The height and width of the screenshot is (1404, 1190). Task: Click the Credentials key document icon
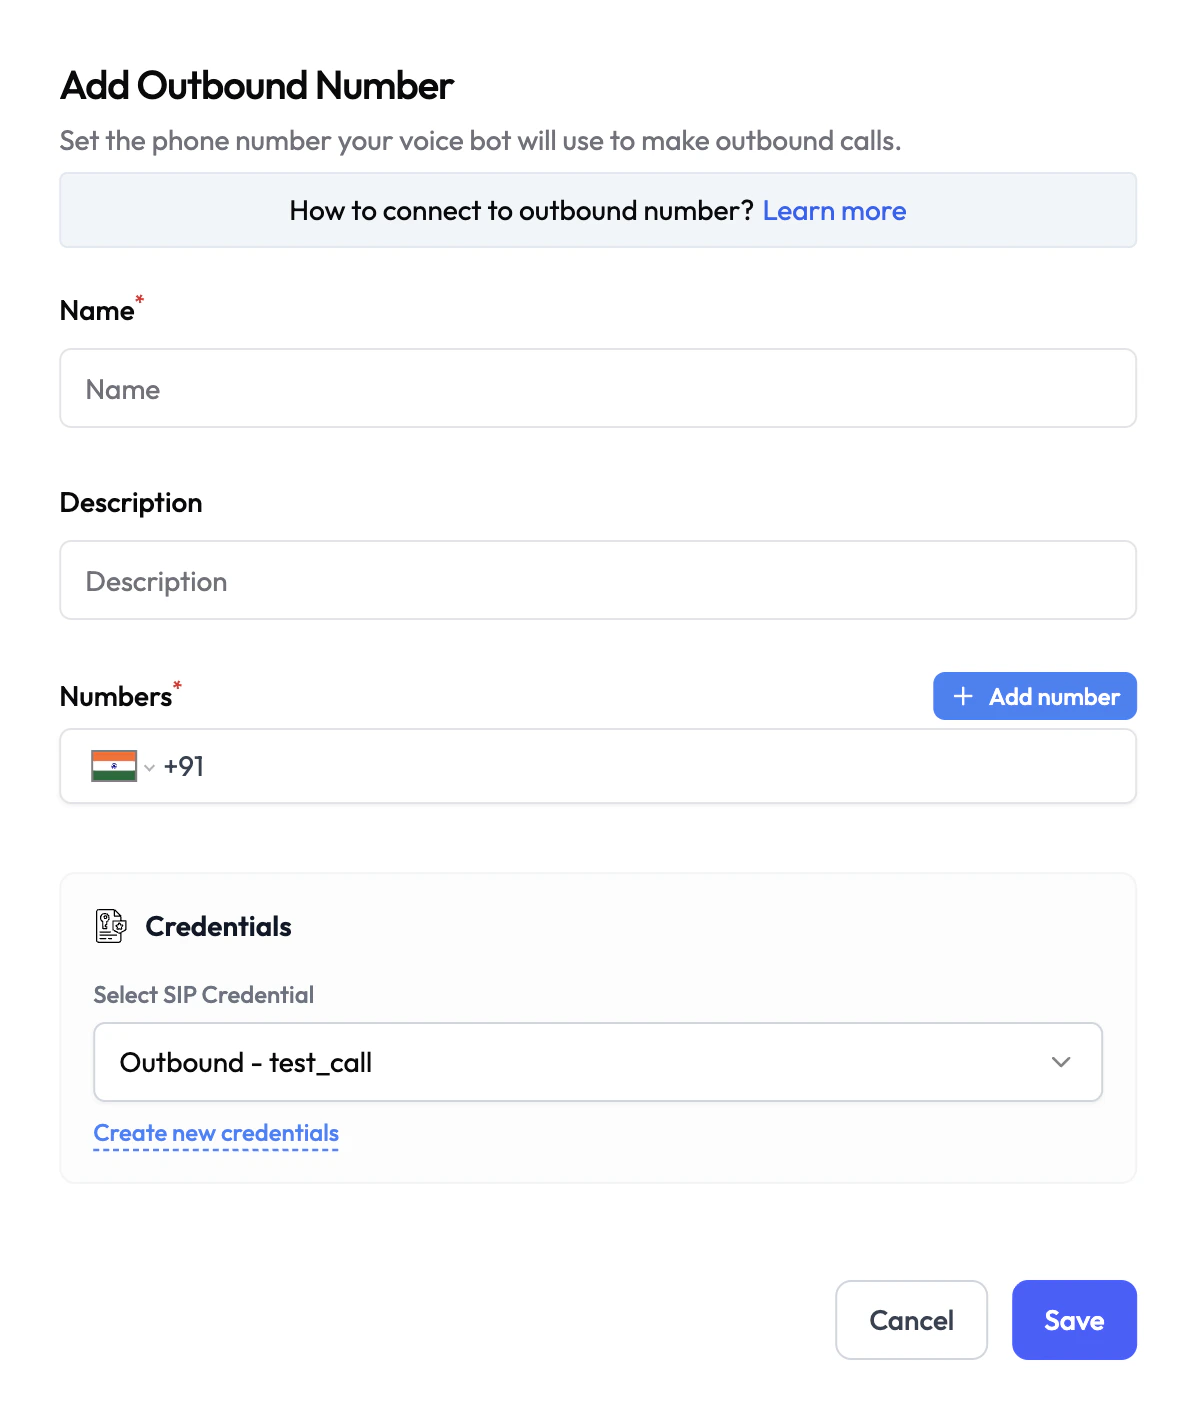click(x=111, y=926)
